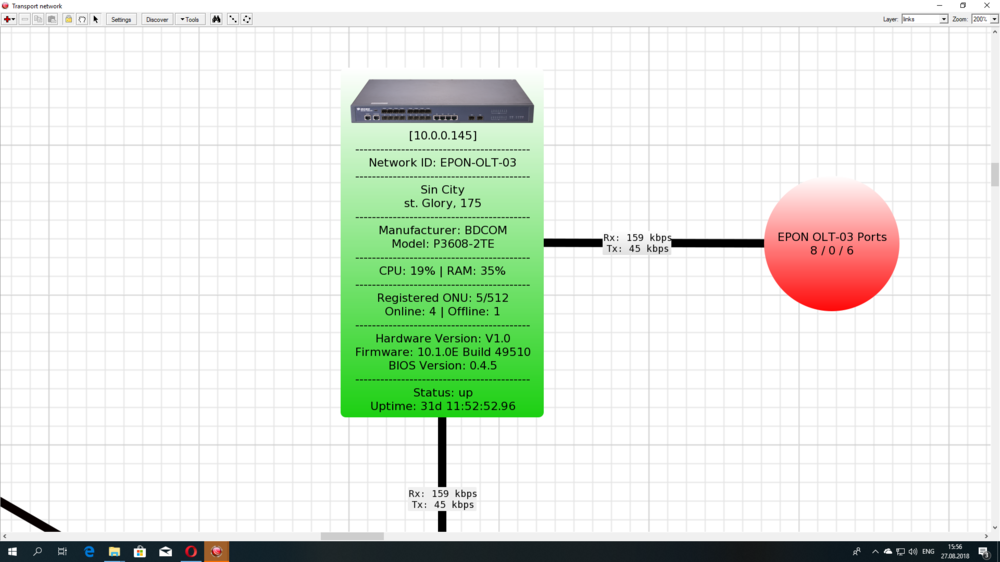This screenshot has width=1000, height=562.
Task: Click the copy icon in toolbar
Action: 38,19
